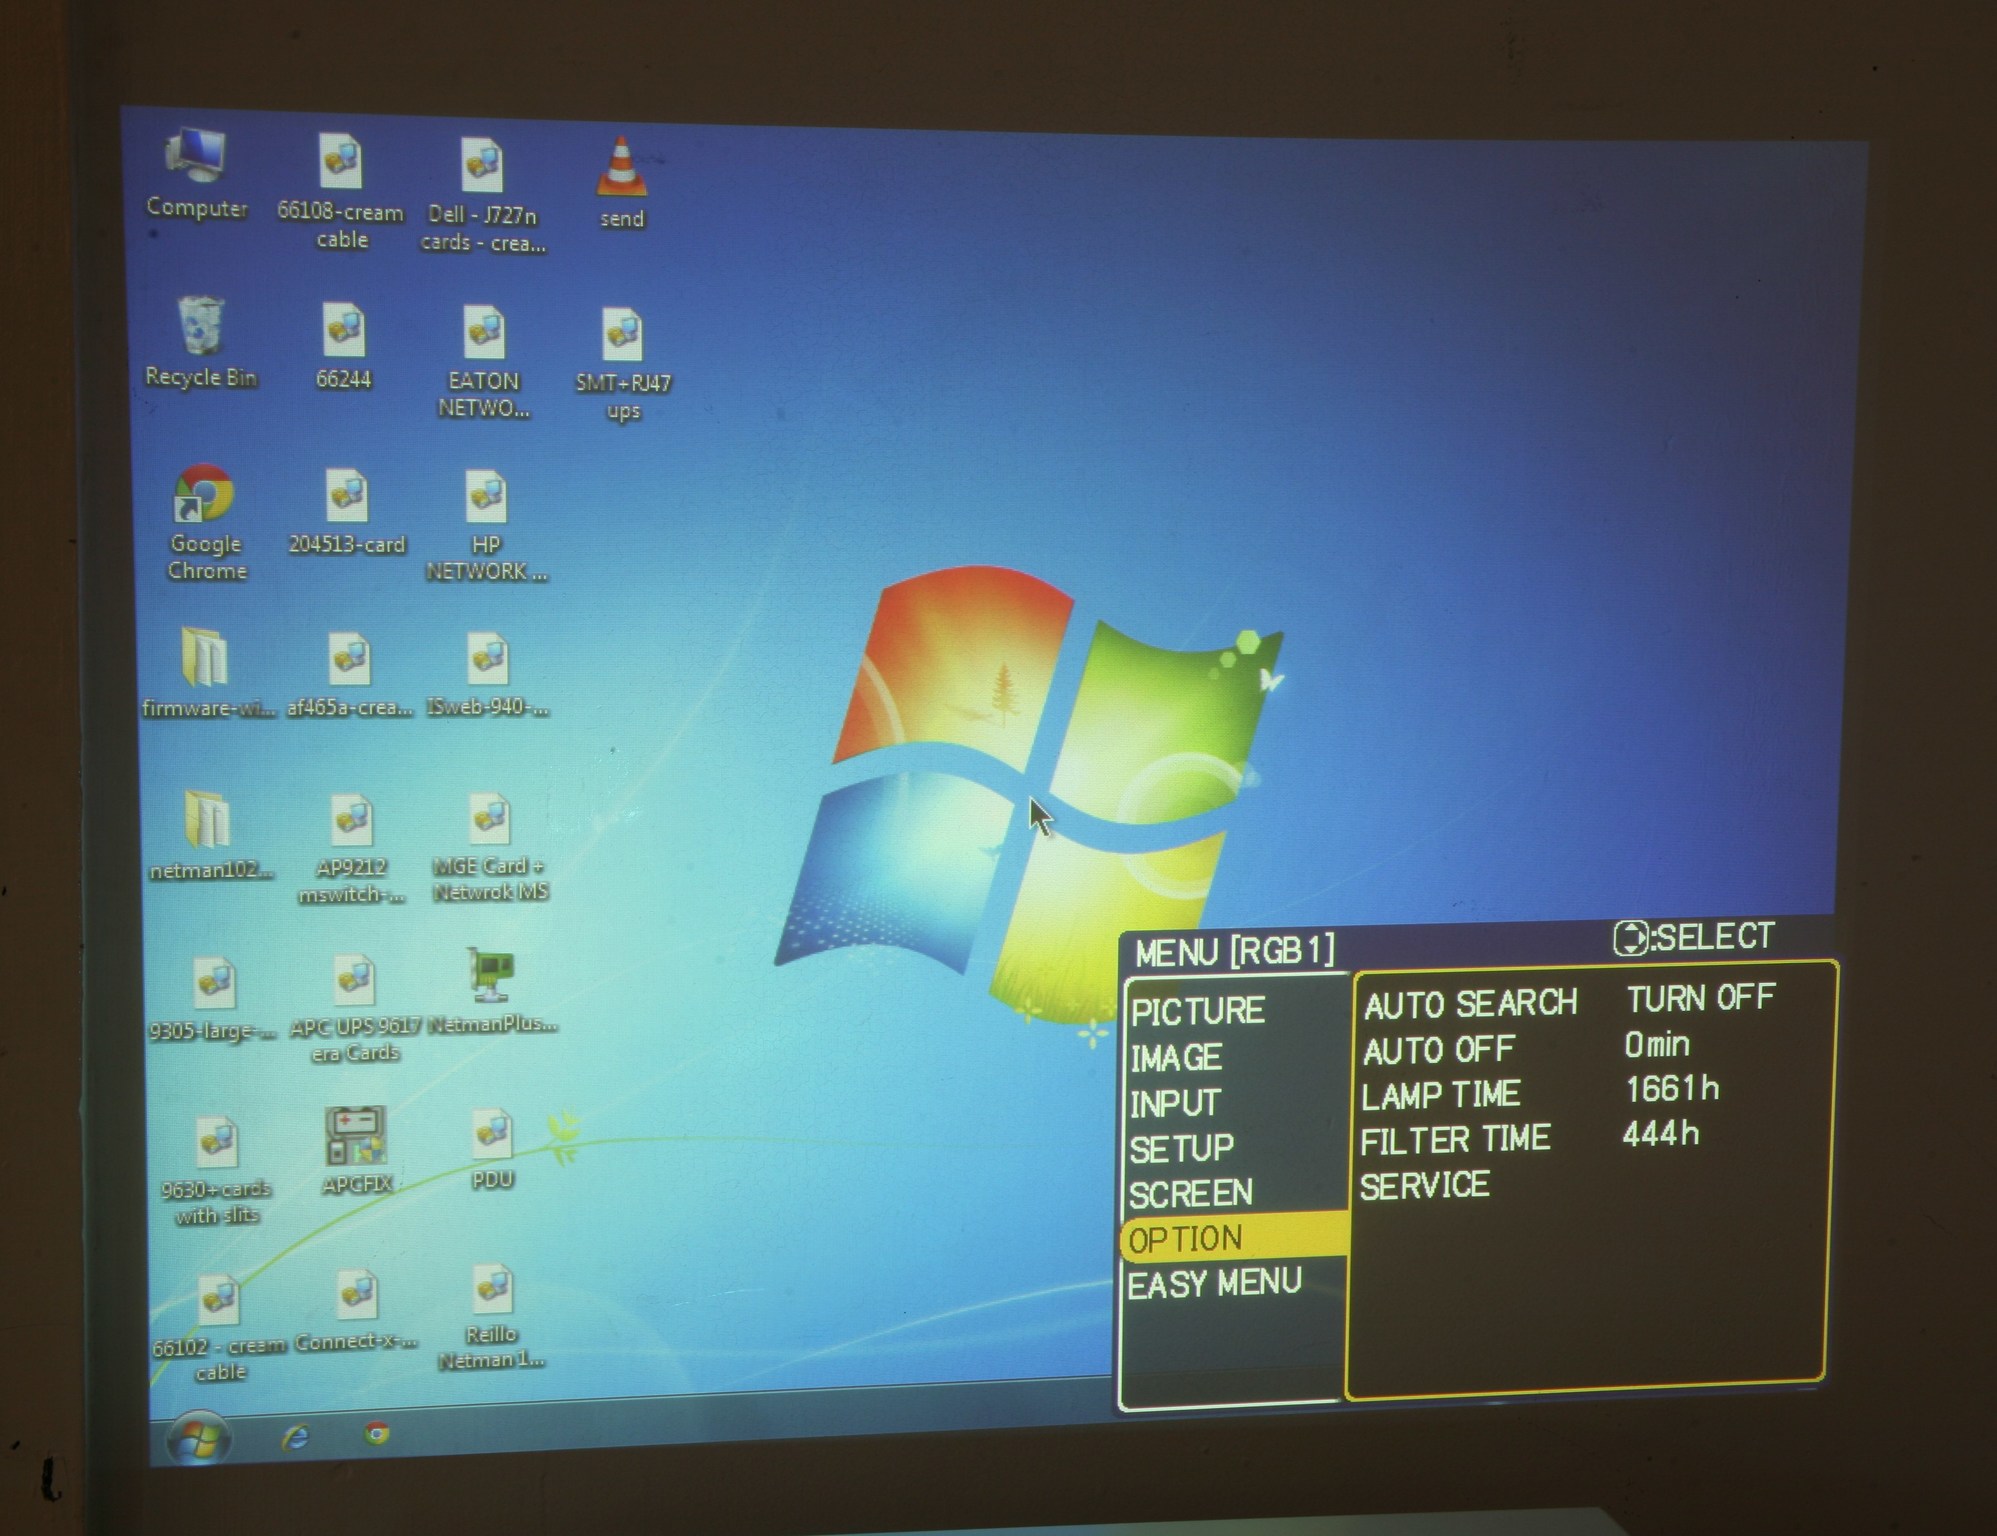Open the Computer desktop icon
This screenshot has height=1536, width=1997.
click(x=196, y=173)
